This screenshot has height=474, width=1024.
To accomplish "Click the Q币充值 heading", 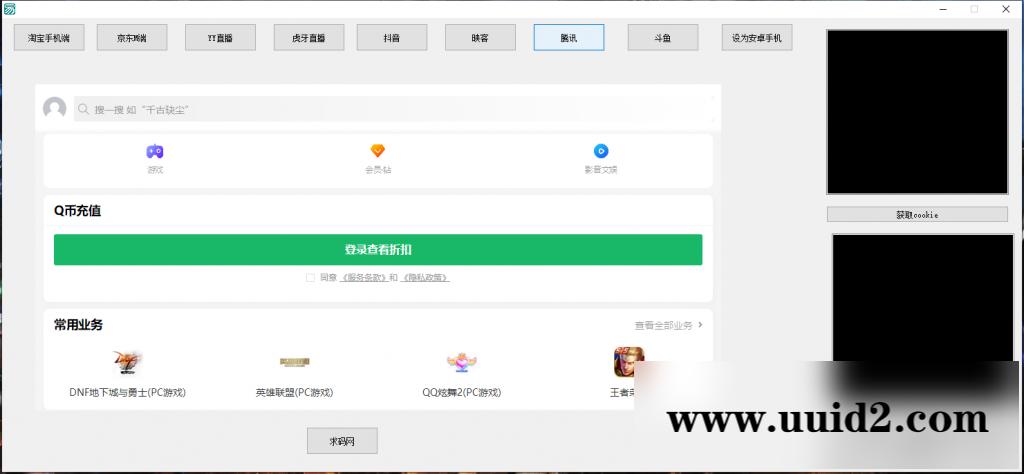I will [78, 211].
